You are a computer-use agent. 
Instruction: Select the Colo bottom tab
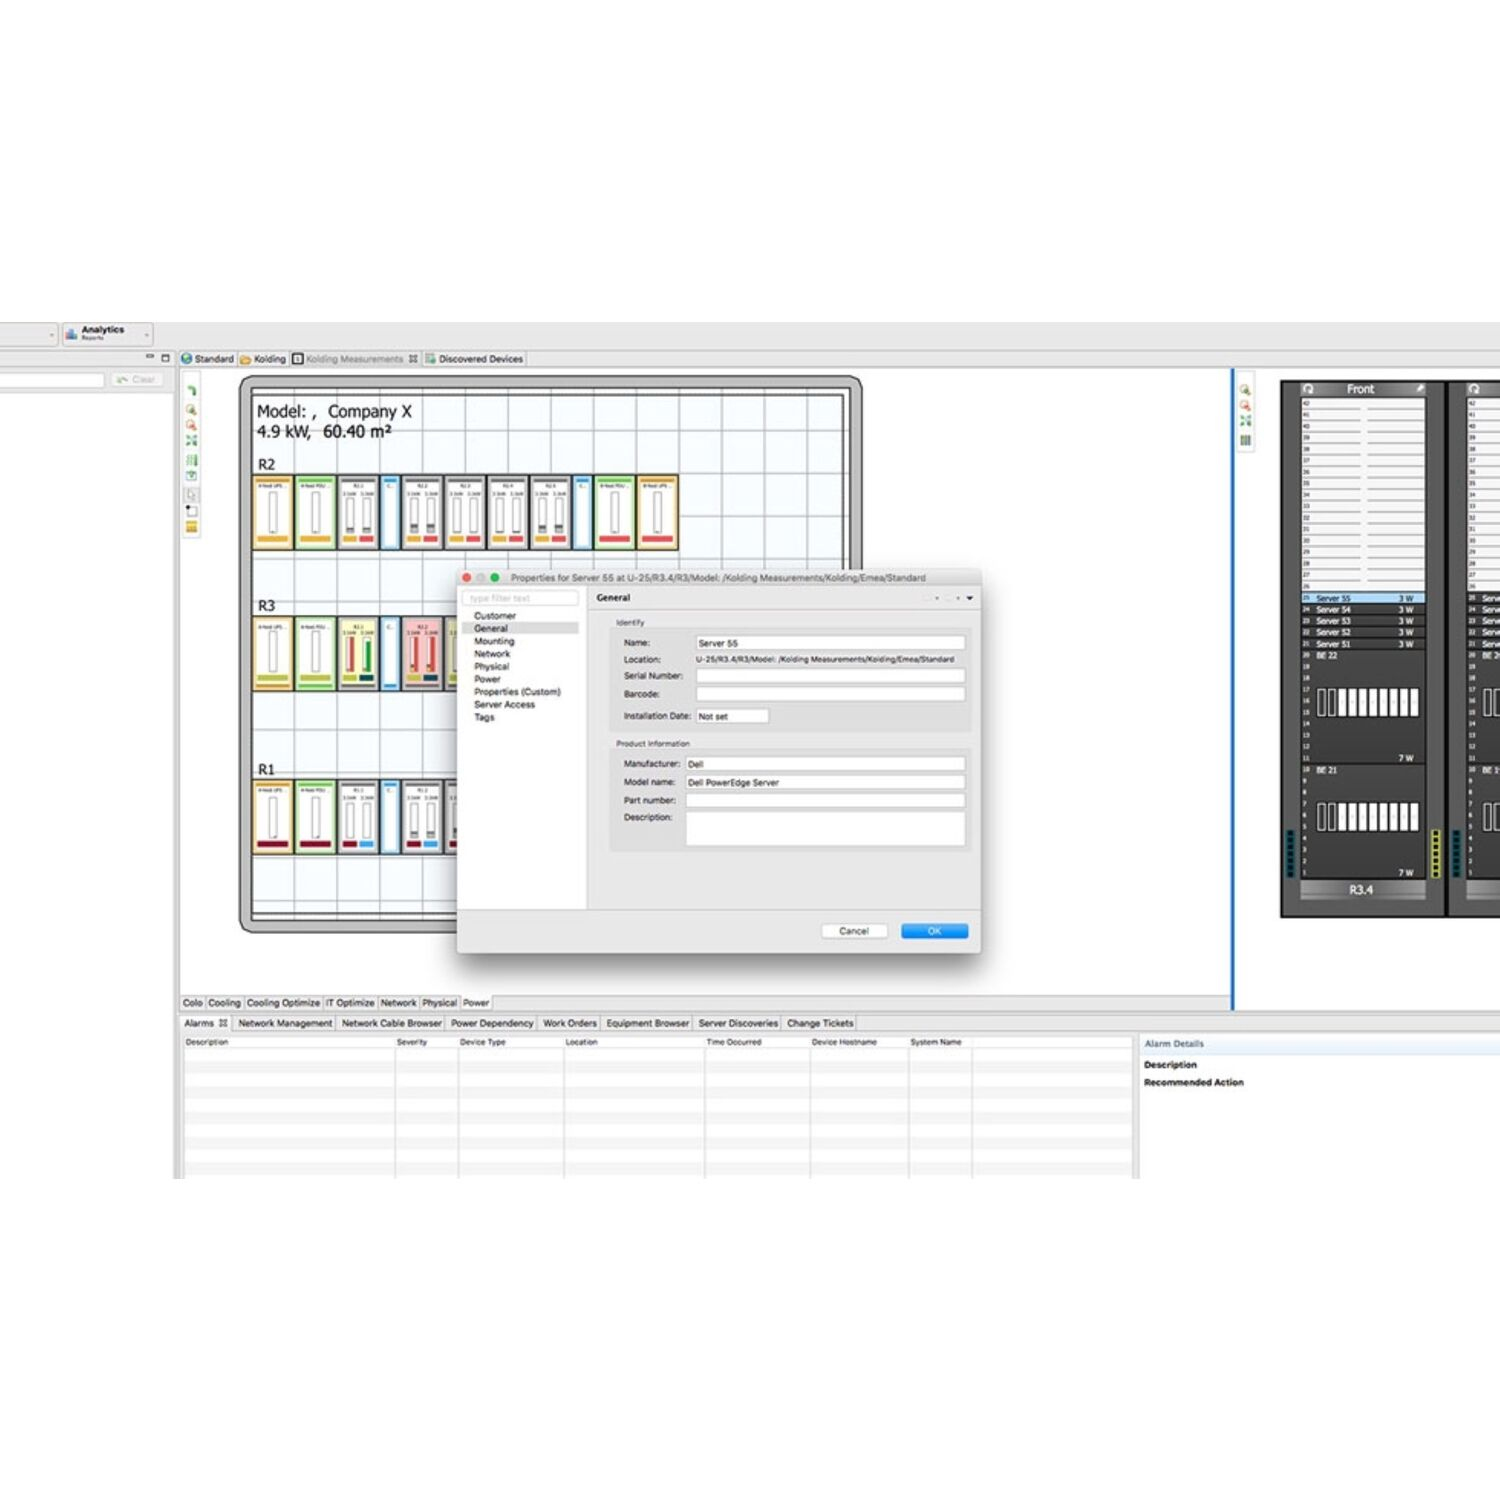[x=192, y=1003]
